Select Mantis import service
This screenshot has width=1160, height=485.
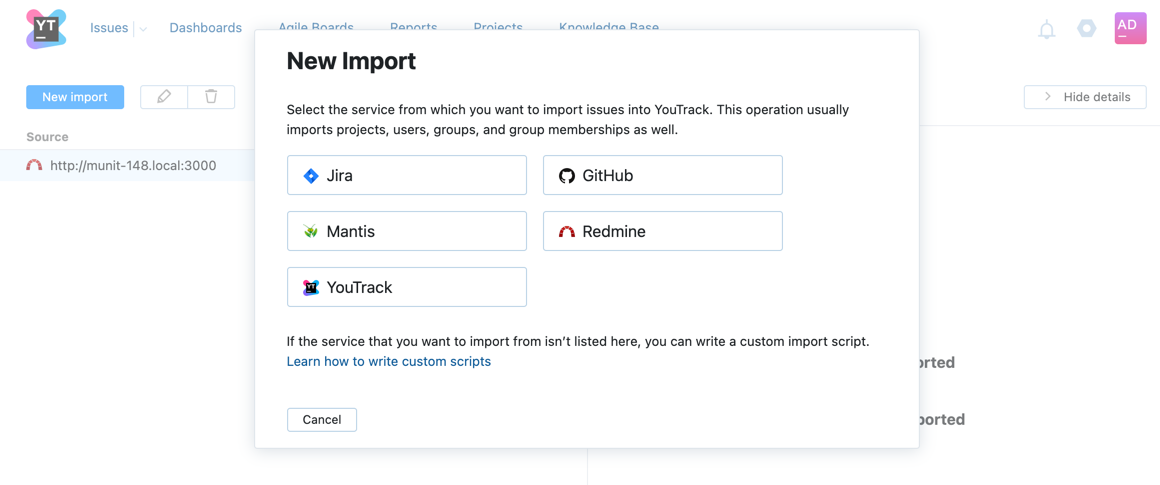[406, 231]
